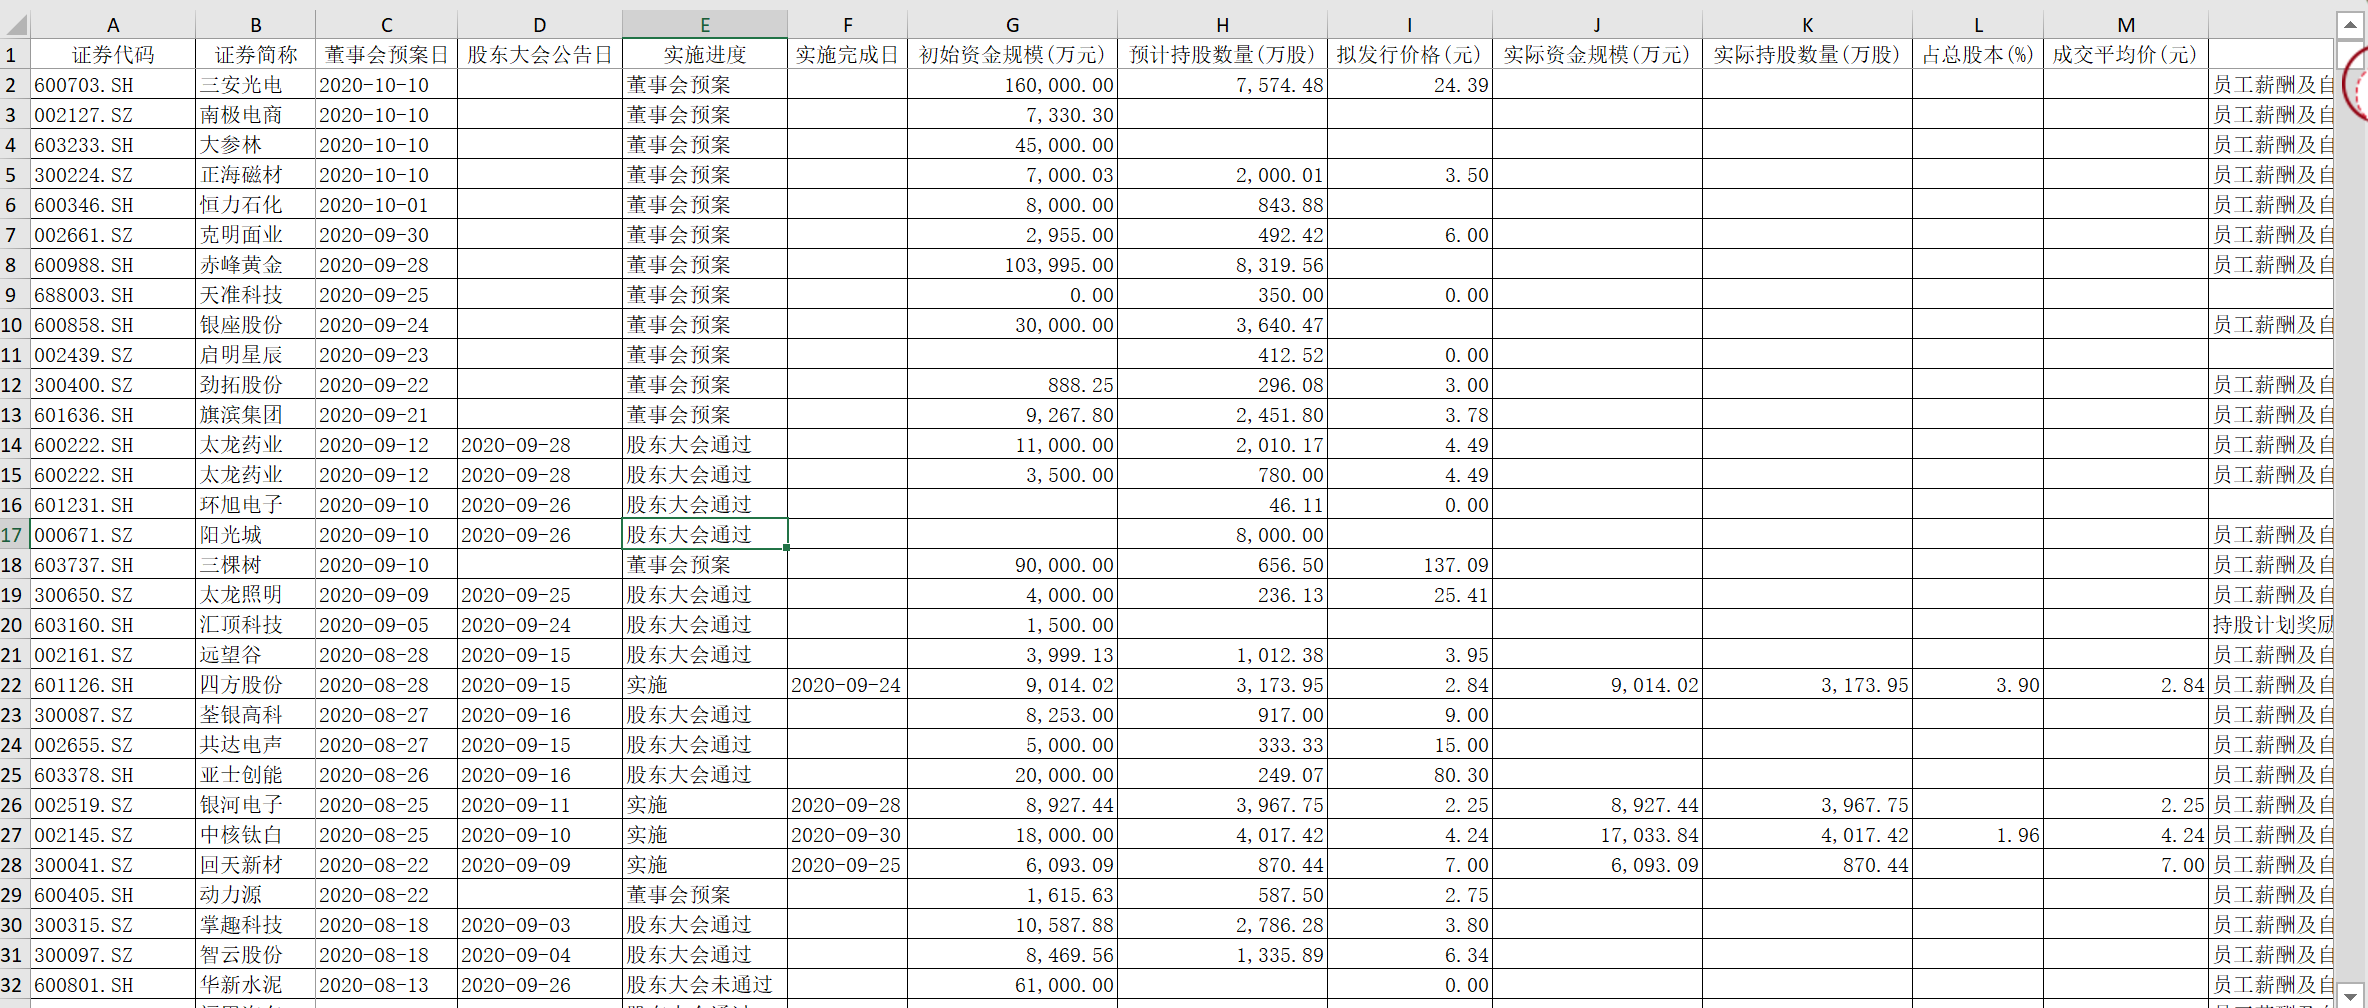This screenshot has width=2368, height=1008.
Task: Select the cell "四方股份"
Action: pos(256,684)
